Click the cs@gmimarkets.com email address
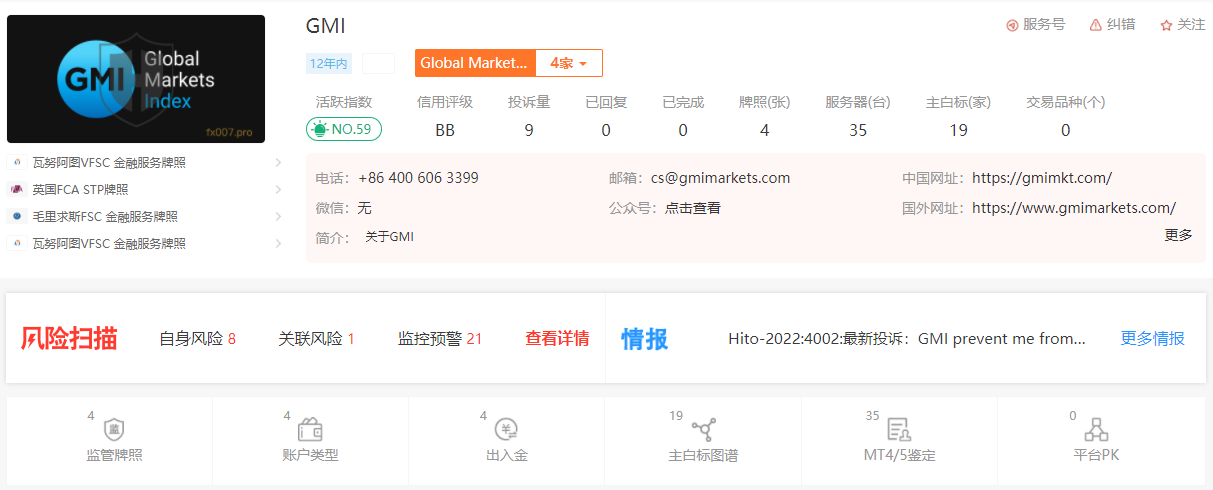The width and height of the screenshot is (1213, 490). [x=720, y=178]
